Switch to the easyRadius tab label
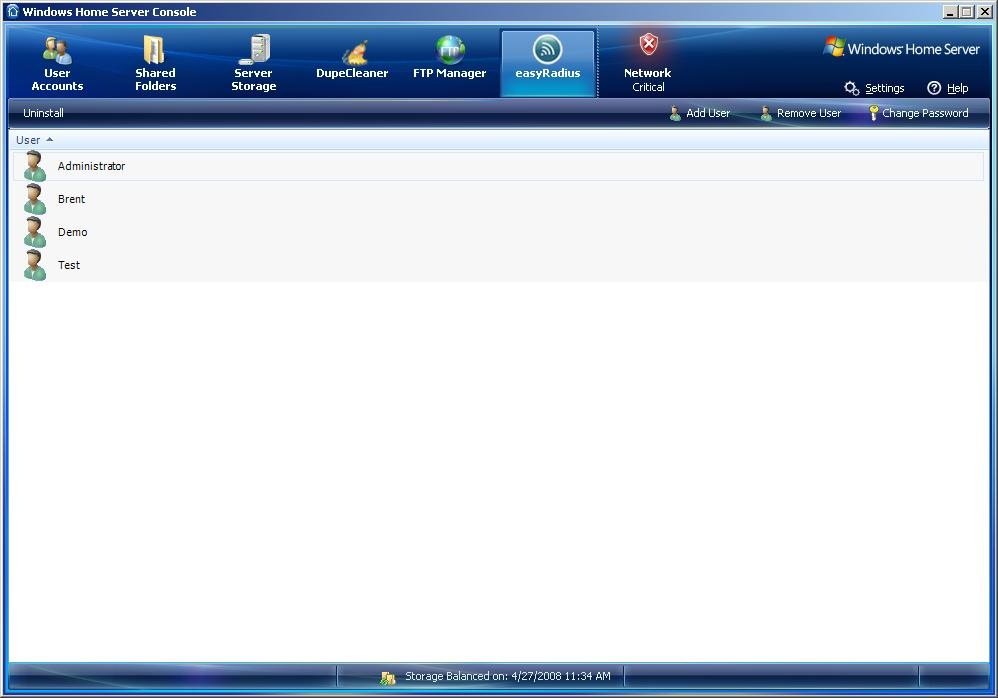Image resolution: width=998 pixels, height=698 pixels. point(547,73)
